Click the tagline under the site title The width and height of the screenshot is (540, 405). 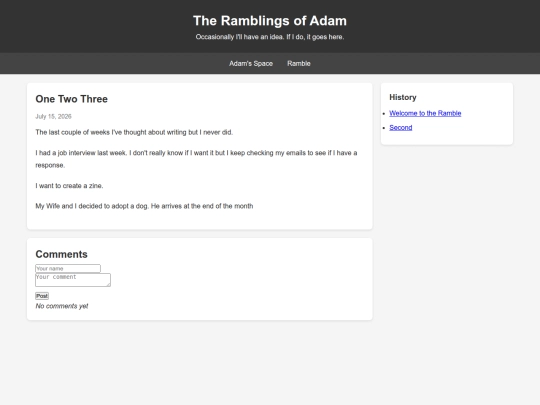coord(270,37)
